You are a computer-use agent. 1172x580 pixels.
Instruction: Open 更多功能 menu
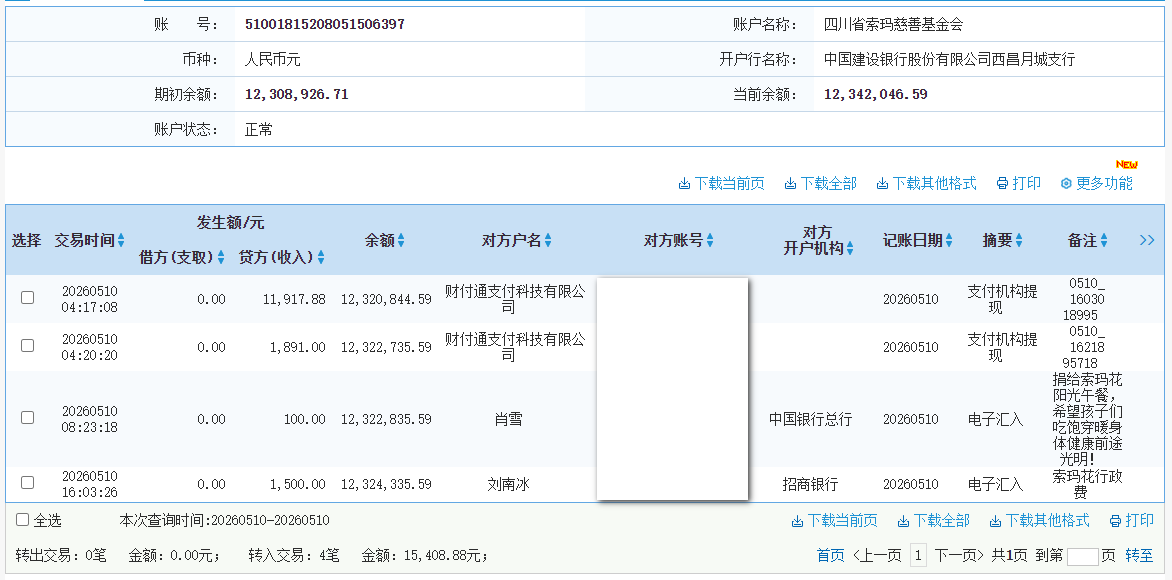[x=1097, y=183]
